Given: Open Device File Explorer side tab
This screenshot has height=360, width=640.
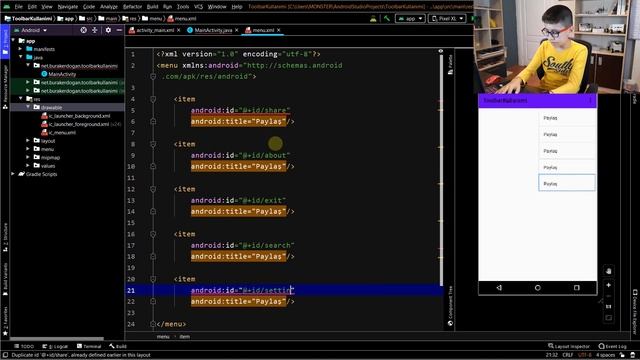Looking at the screenshot, I should pos(635,312).
